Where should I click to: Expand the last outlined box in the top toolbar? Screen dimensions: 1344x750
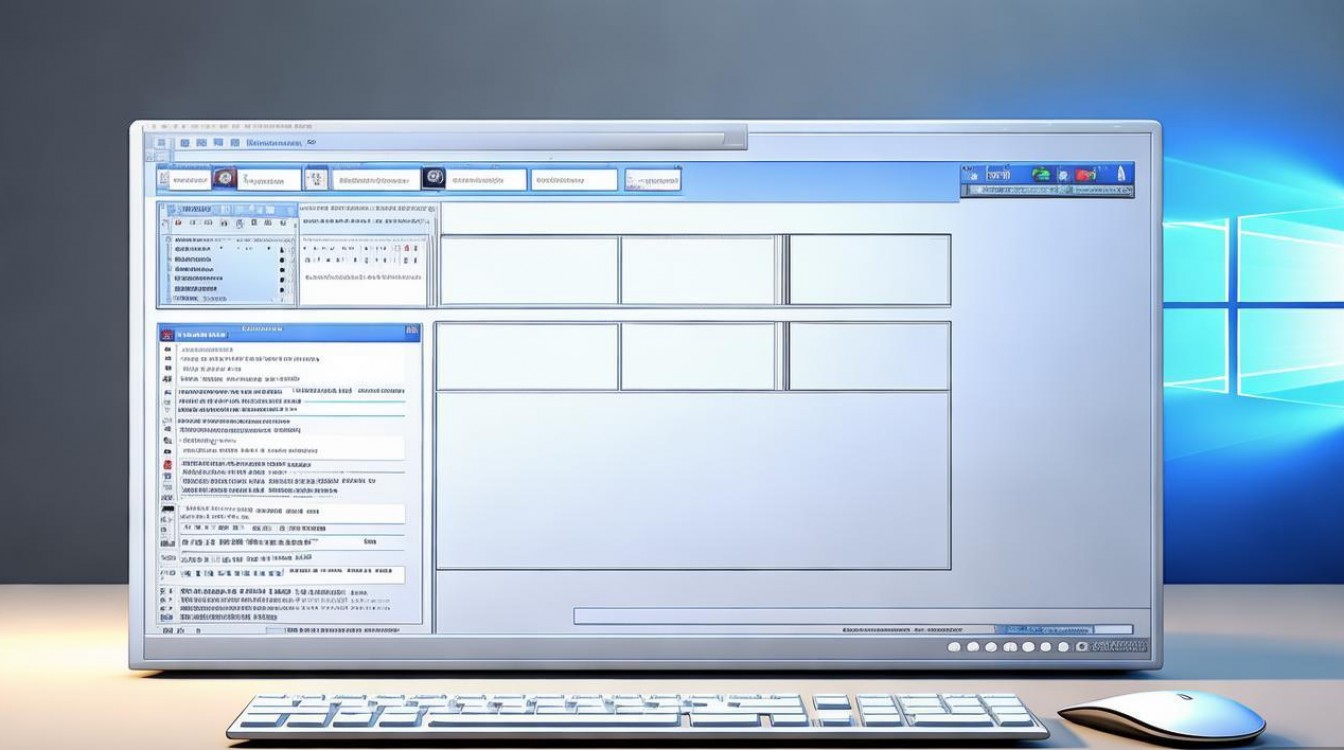coord(652,180)
